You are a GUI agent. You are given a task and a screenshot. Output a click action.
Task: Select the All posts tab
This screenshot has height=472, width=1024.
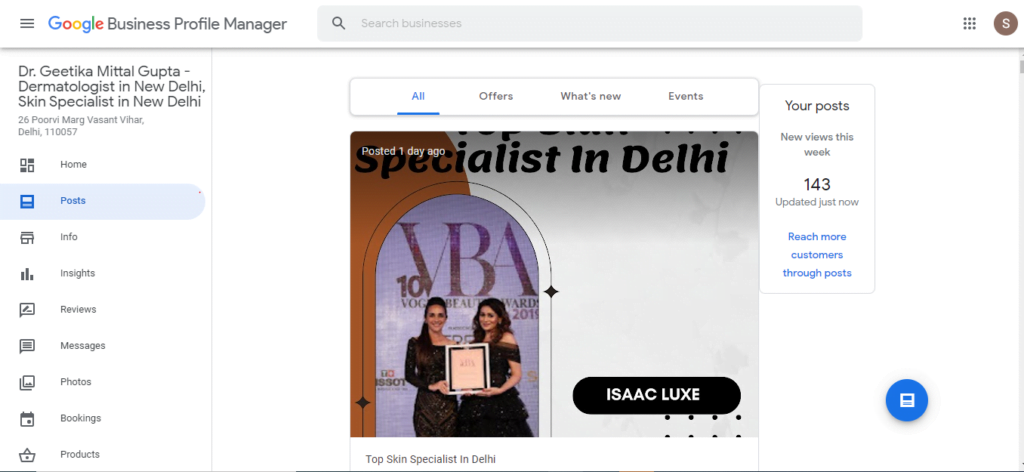[x=418, y=97]
